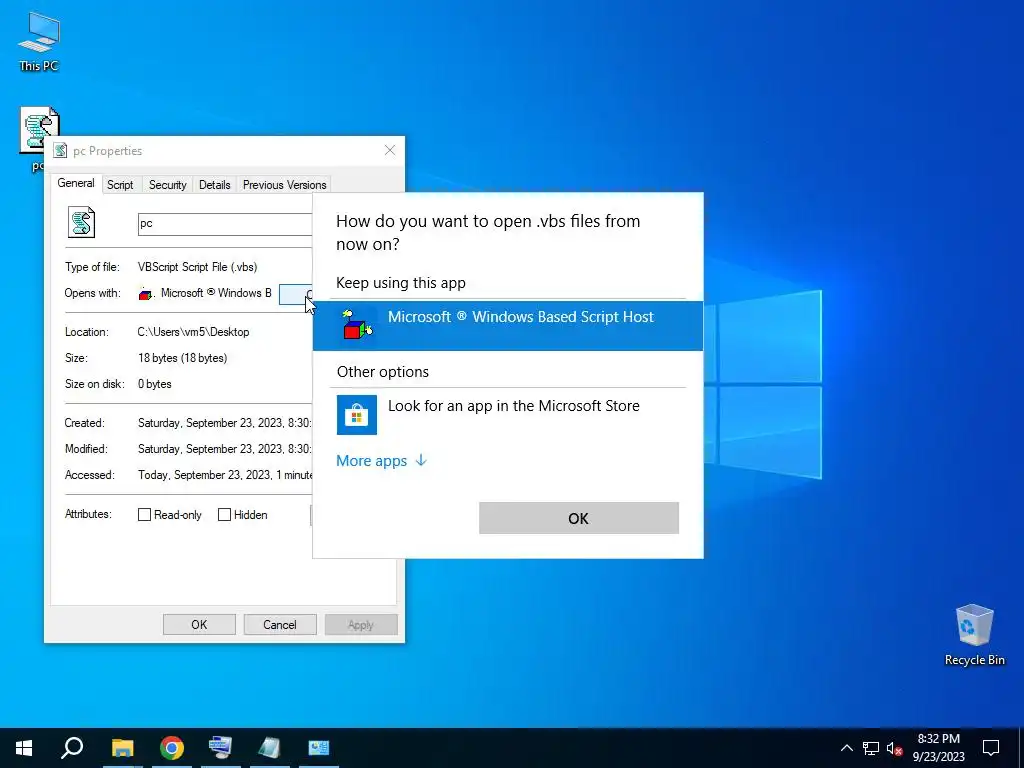Click the computer monitor app in taskbar
This screenshot has height=768, width=1024.
pyautogui.click(x=220, y=748)
